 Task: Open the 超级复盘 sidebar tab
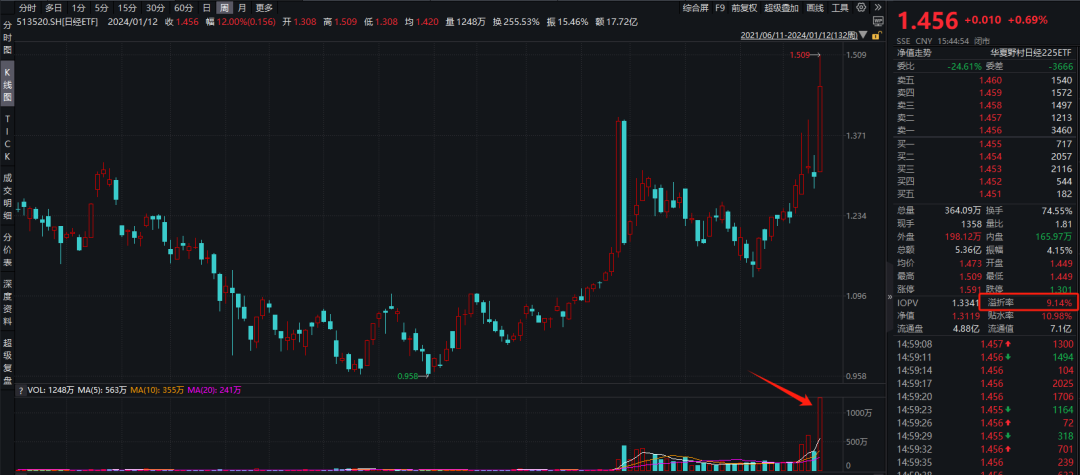click(8, 361)
